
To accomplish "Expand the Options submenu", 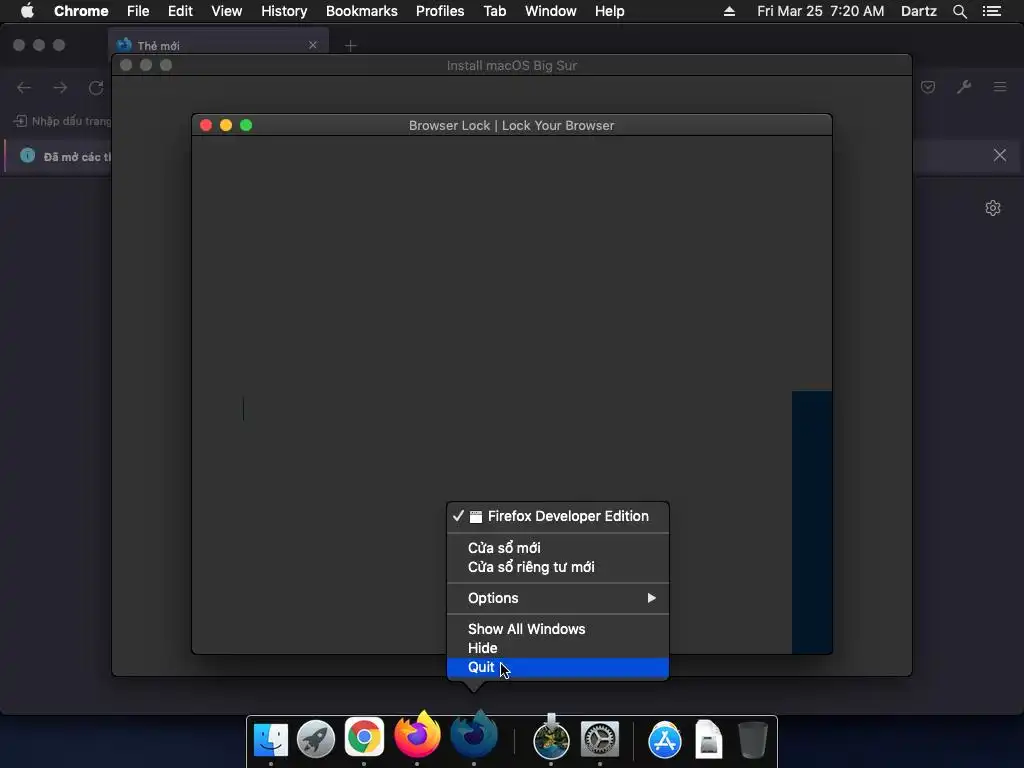I will click(x=558, y=598).
